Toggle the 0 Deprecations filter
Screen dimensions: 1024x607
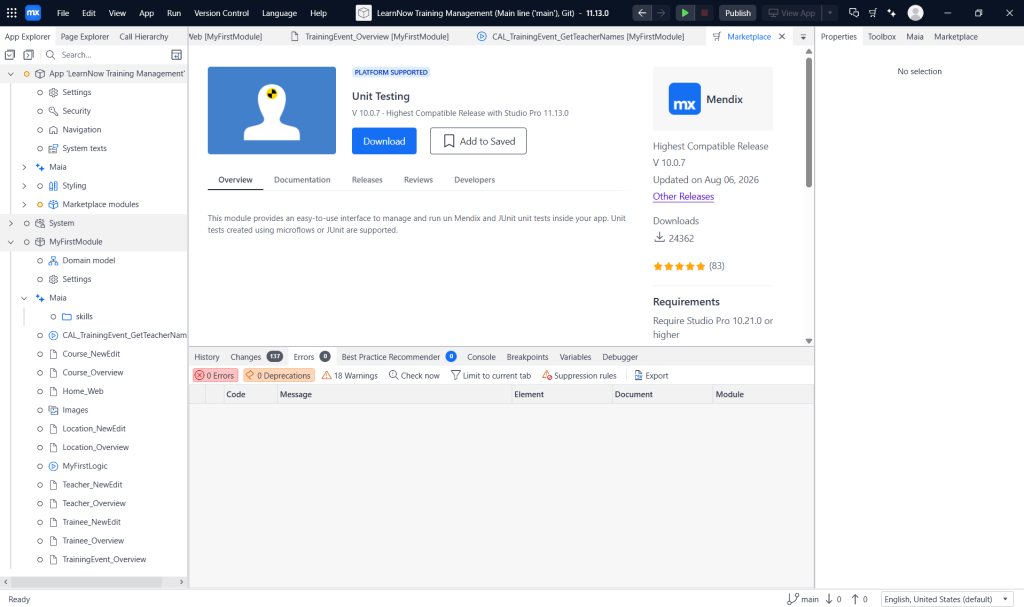(x=279, y=376)
